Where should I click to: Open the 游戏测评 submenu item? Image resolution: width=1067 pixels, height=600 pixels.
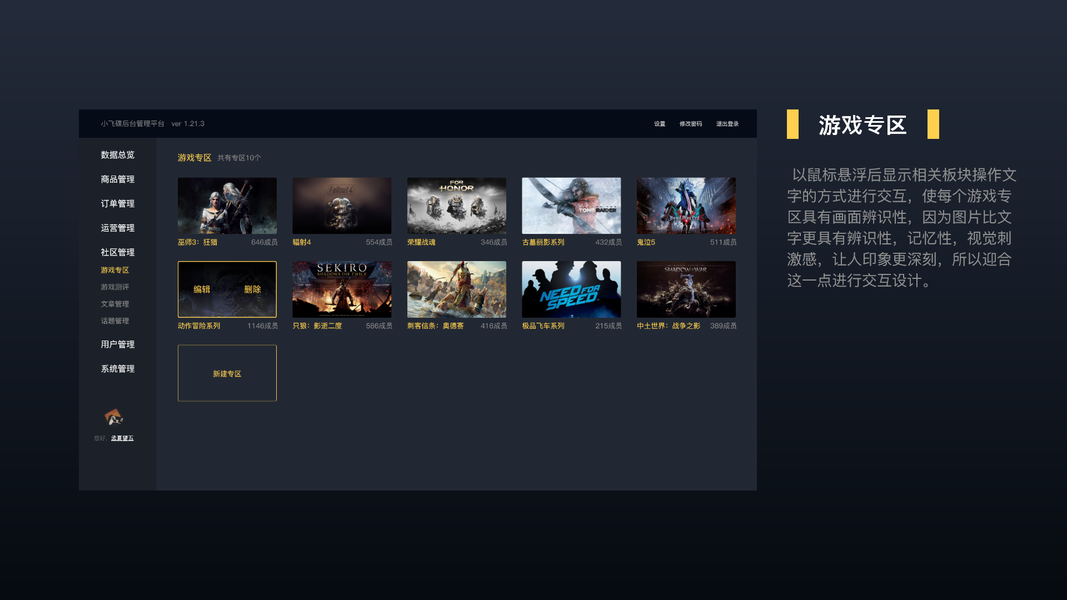pyautogui.click(x=115, y=287)
